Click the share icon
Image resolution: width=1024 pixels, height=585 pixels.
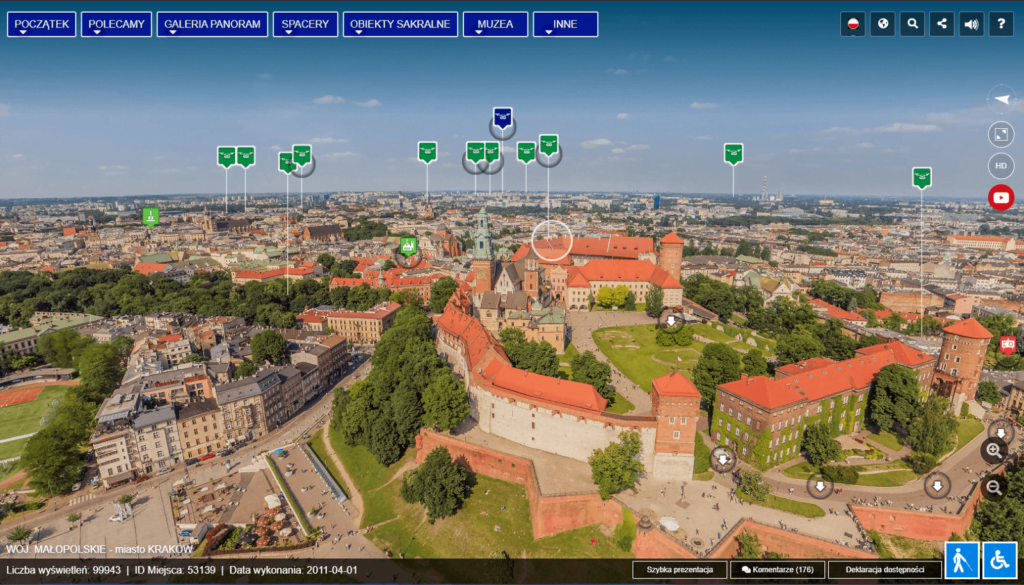point(941,24)
